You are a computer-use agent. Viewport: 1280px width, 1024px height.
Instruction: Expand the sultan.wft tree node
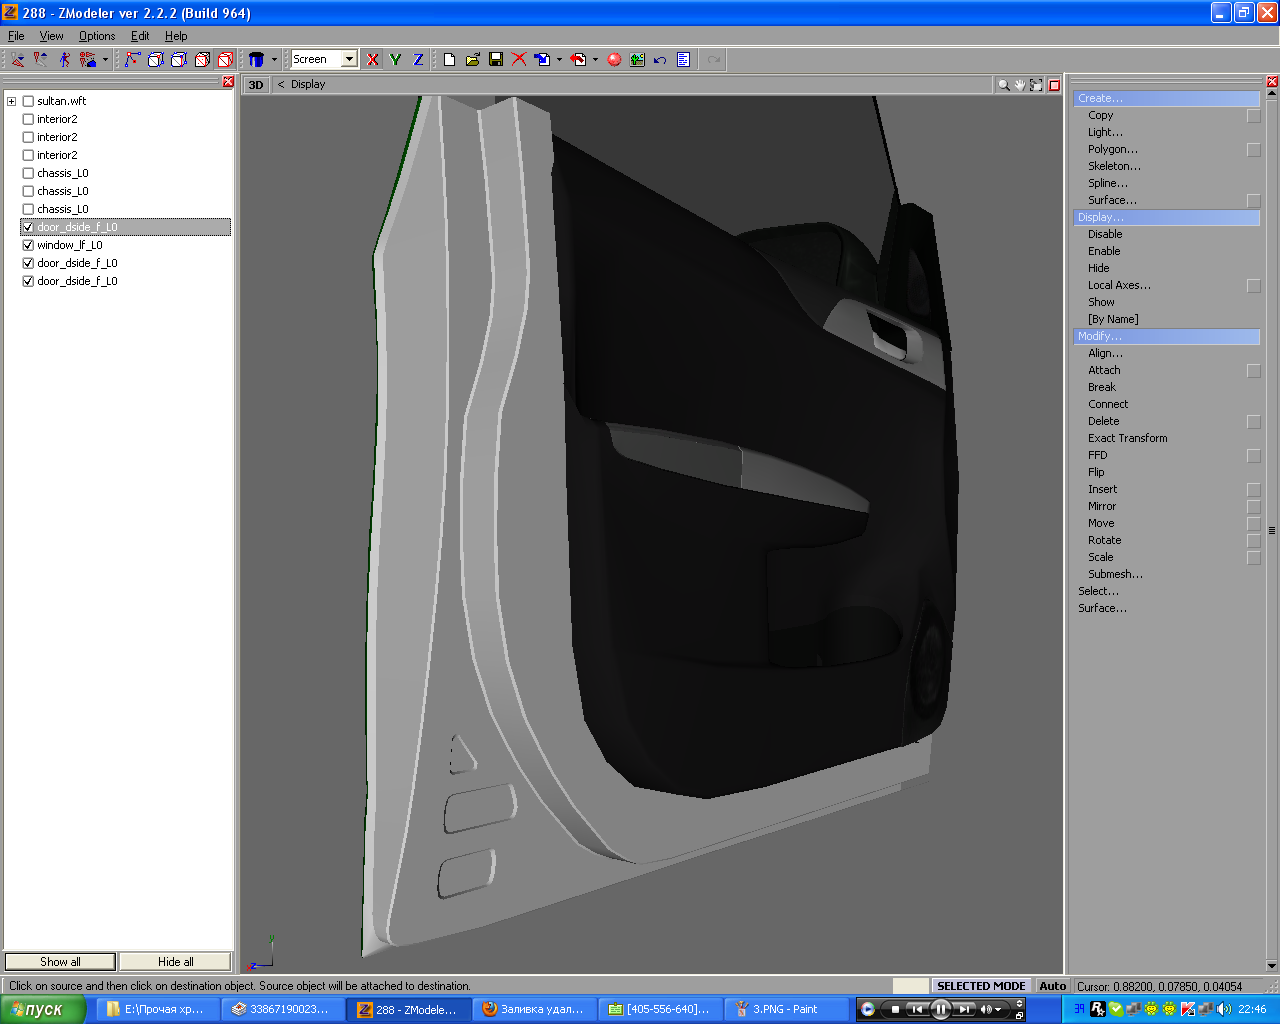point(12,101)
